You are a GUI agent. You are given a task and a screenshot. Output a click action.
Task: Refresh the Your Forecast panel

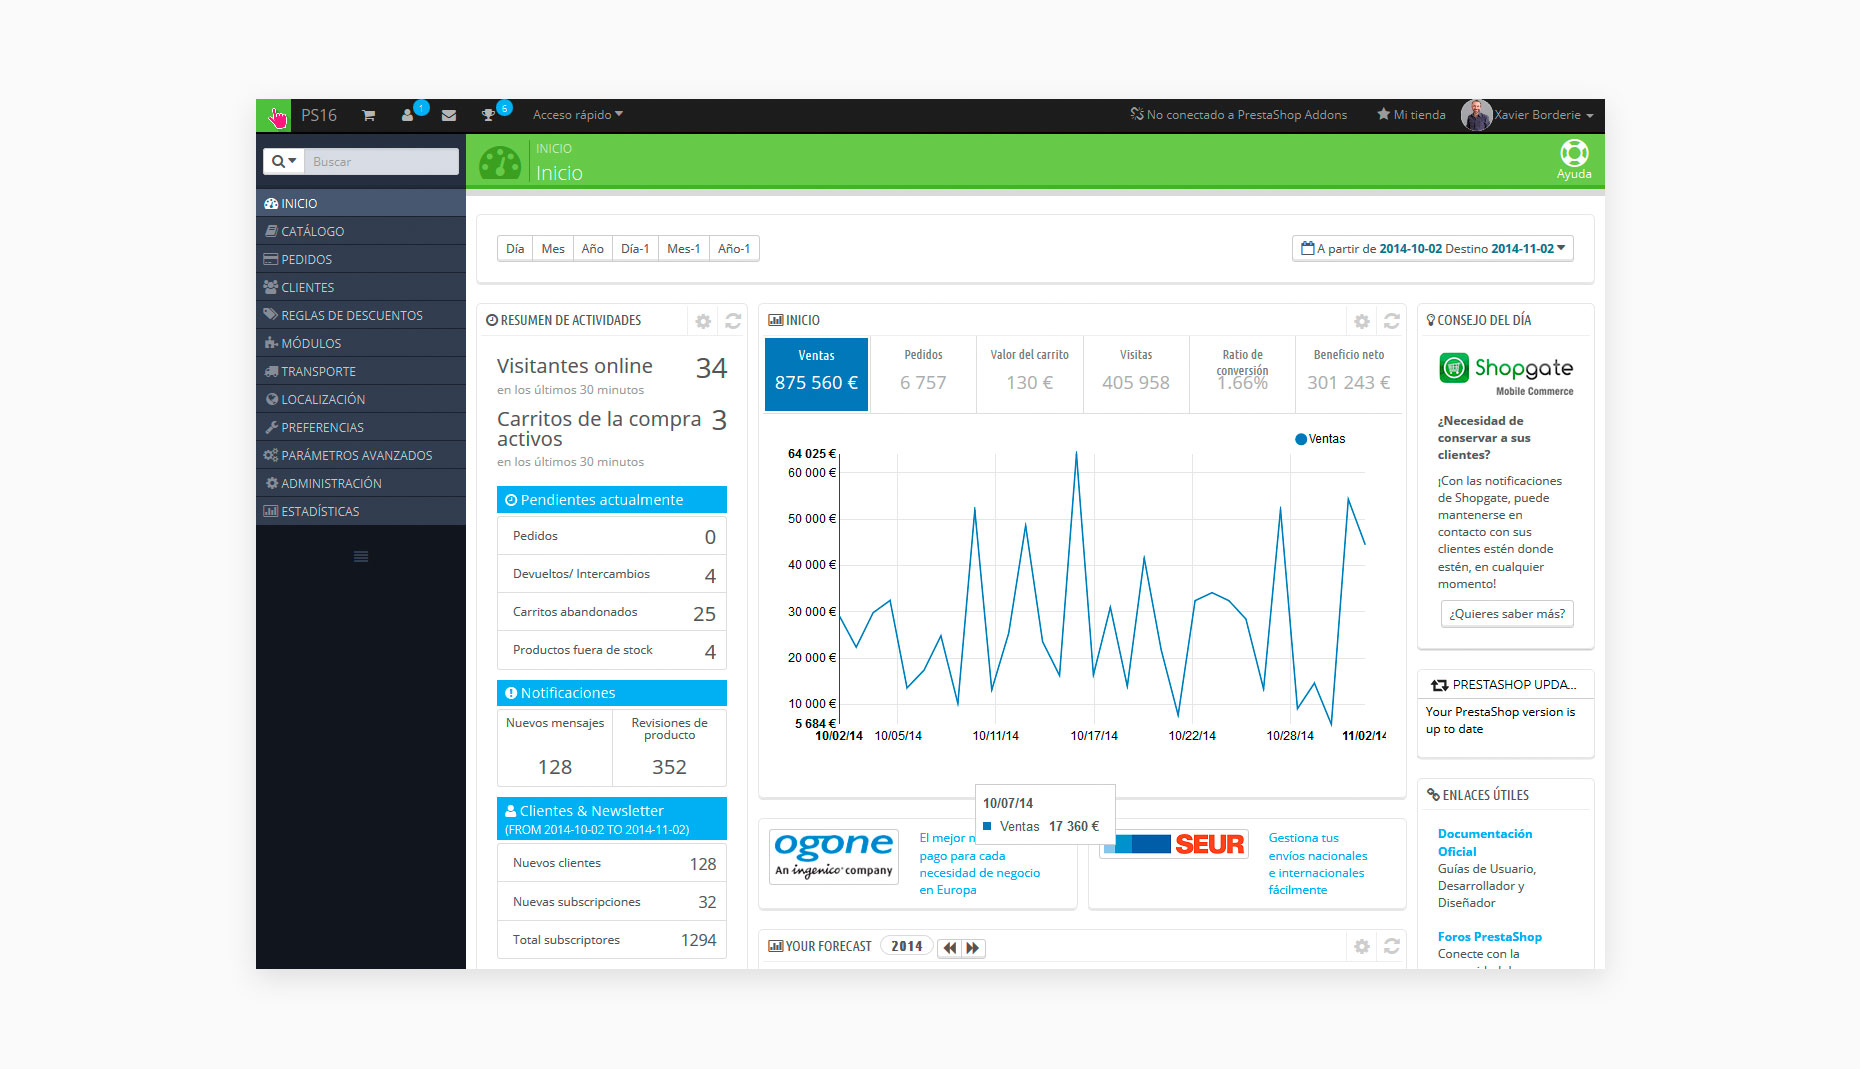pos(1392,946)
